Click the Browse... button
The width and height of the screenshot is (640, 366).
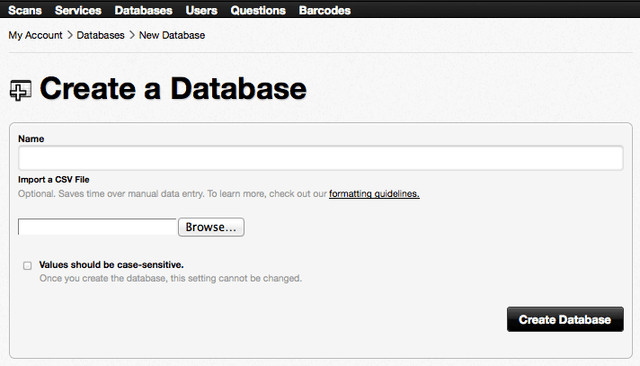[x=211, y=227]
